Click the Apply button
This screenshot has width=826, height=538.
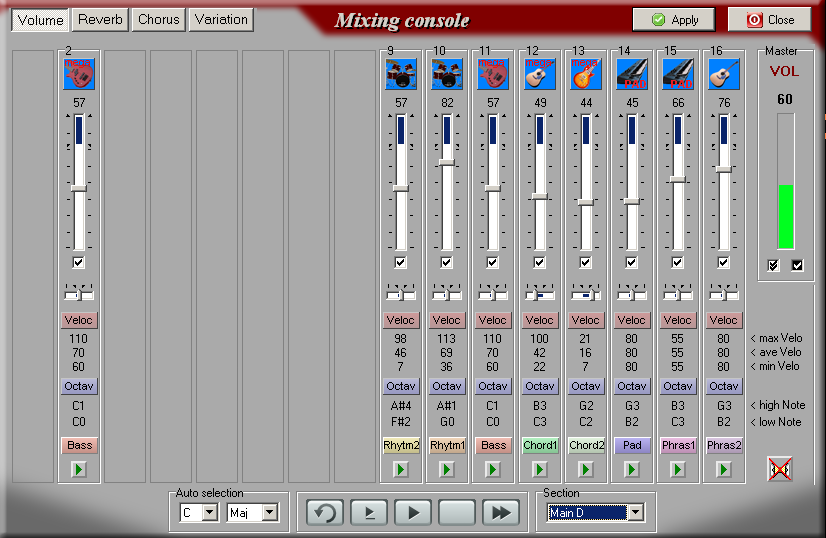[674, 19]
